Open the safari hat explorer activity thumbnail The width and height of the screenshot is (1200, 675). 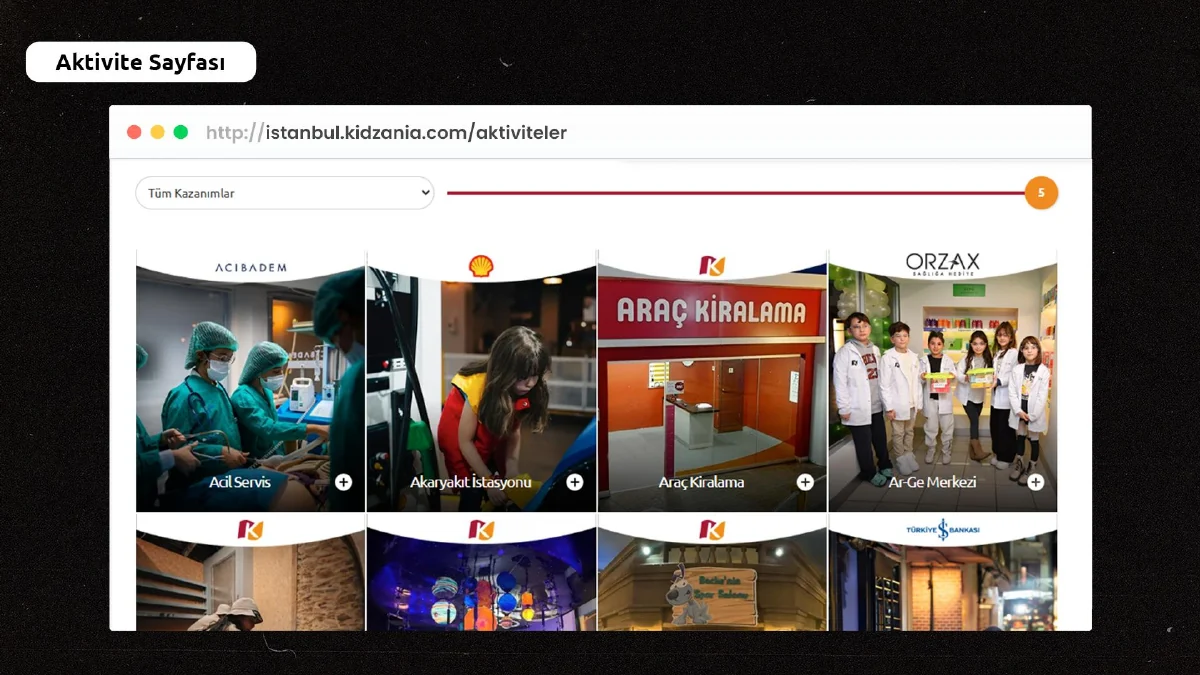point(251,572)
